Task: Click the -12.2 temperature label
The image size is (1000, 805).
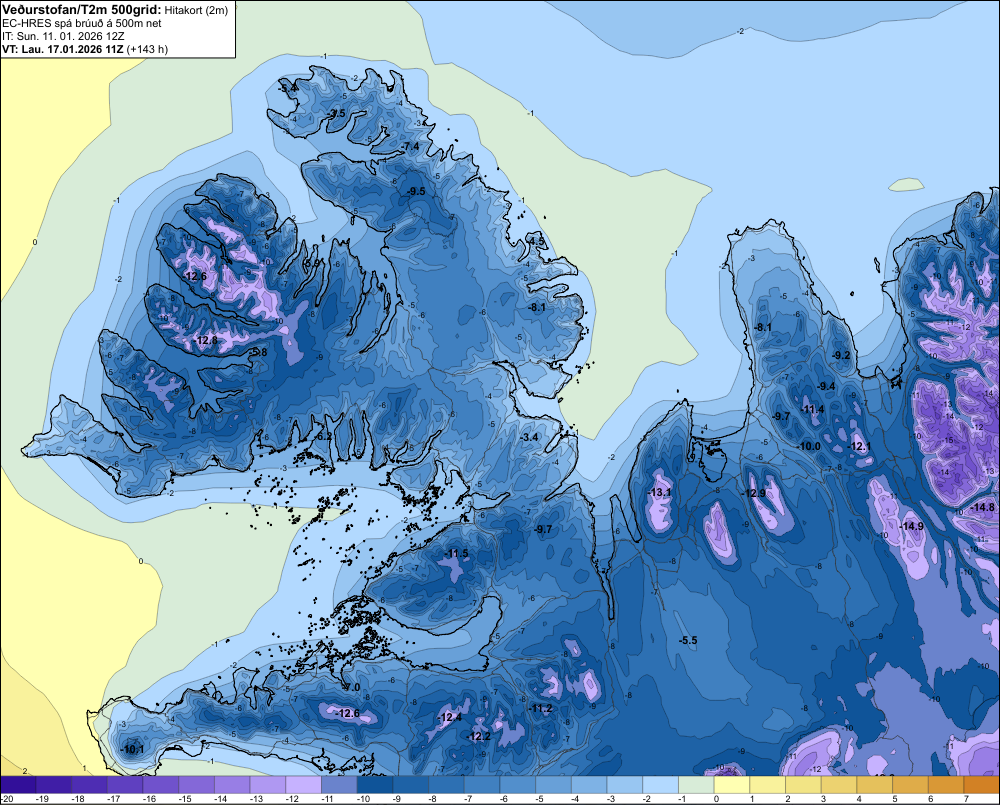Action: pos(478,737)
